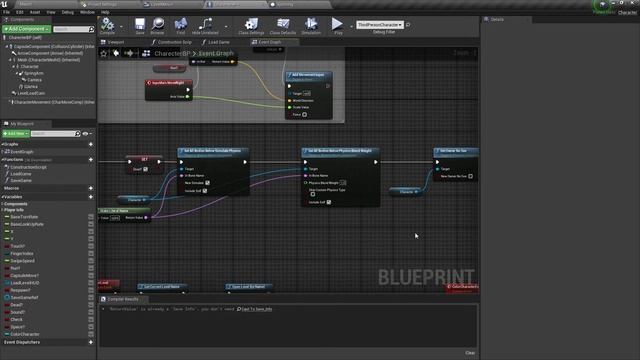
Task: Toggle the Dead? checkbox on SET node
Action: tap(146, 169)
